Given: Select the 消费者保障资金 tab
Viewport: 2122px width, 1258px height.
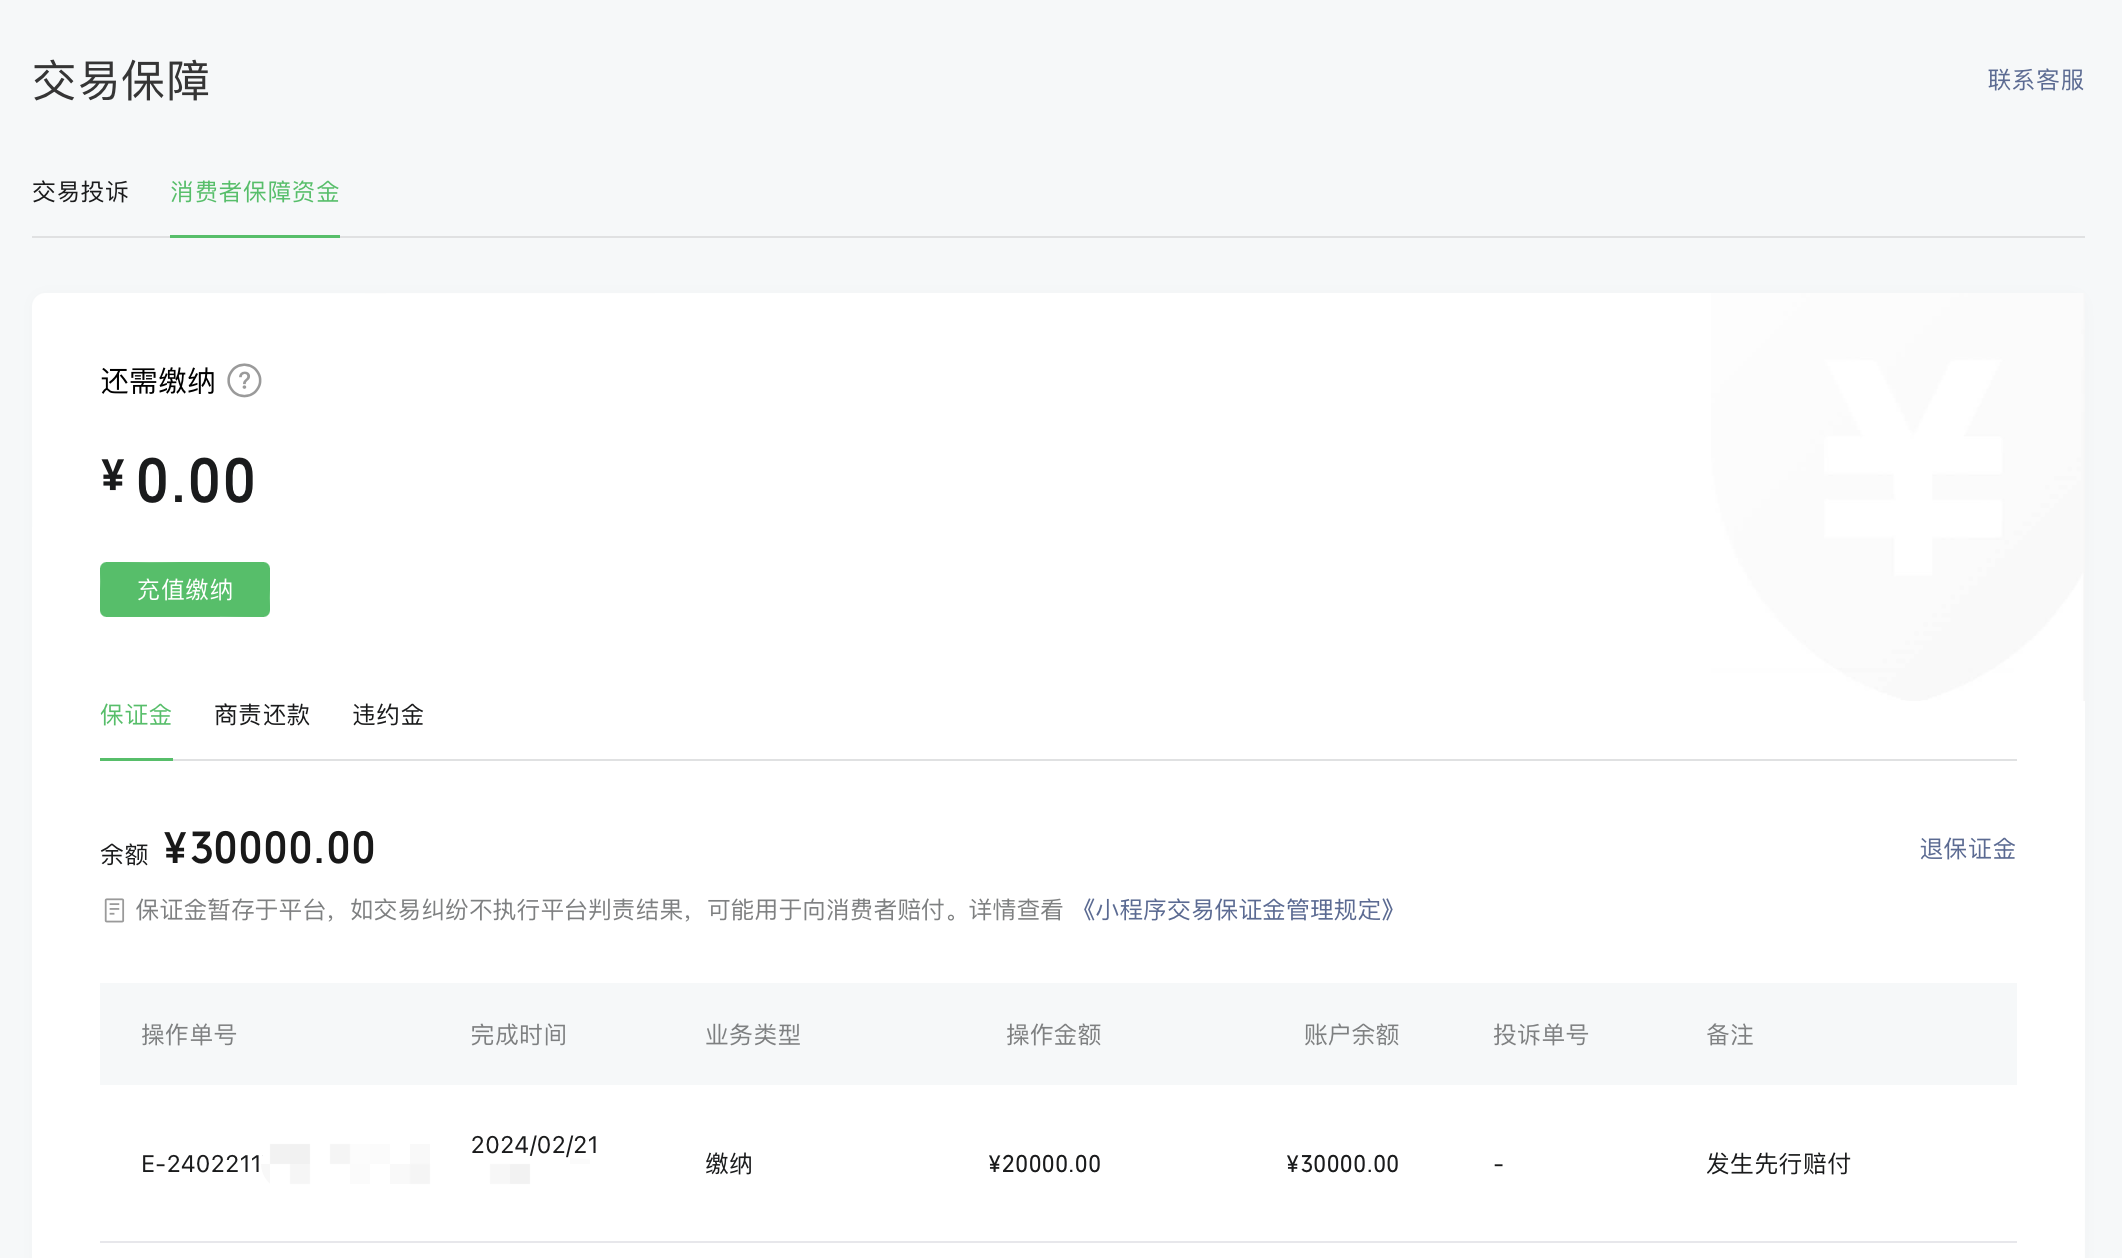Looking at the screenshot, I should point(254,192).
